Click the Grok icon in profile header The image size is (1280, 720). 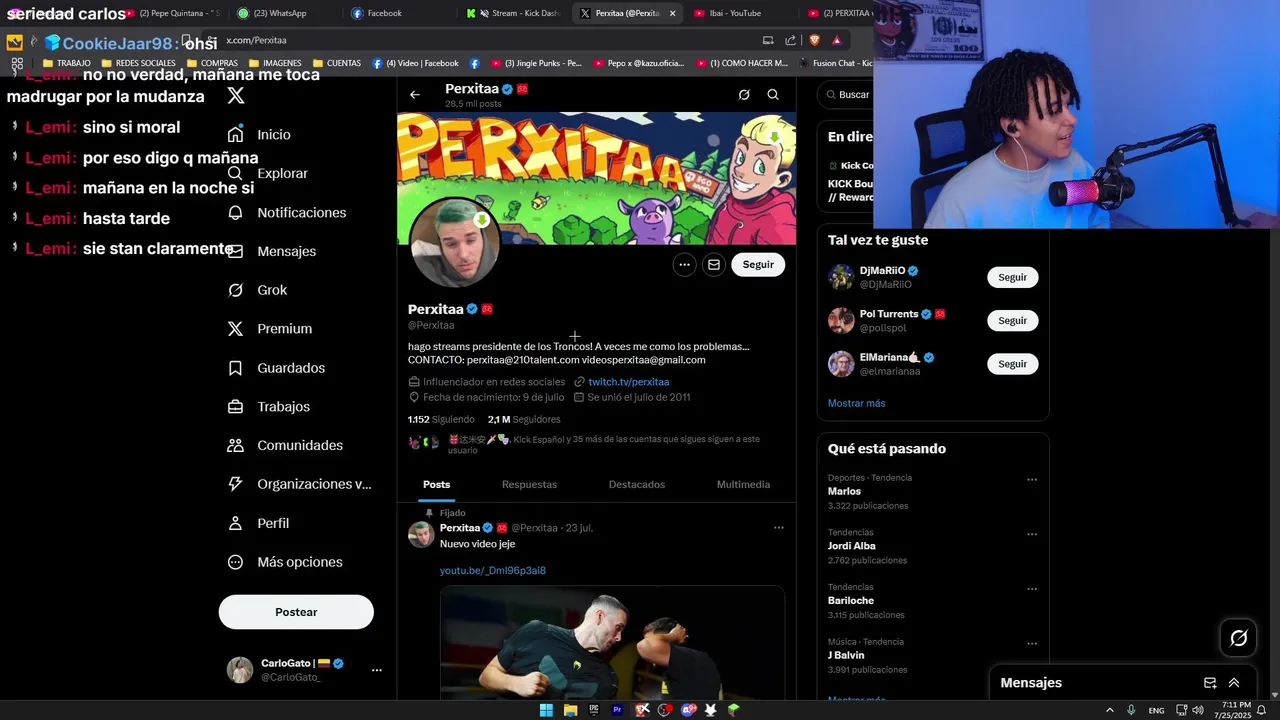tap(744, 94)
